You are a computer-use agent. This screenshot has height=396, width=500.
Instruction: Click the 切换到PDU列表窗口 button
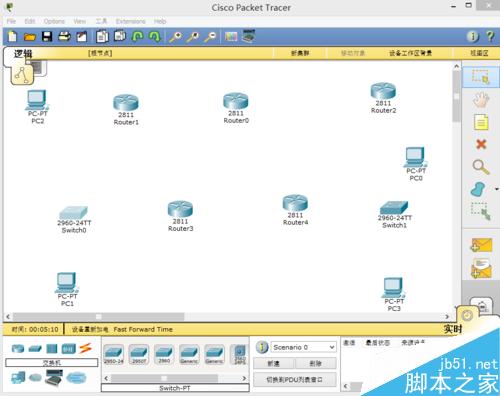point(294,379)
